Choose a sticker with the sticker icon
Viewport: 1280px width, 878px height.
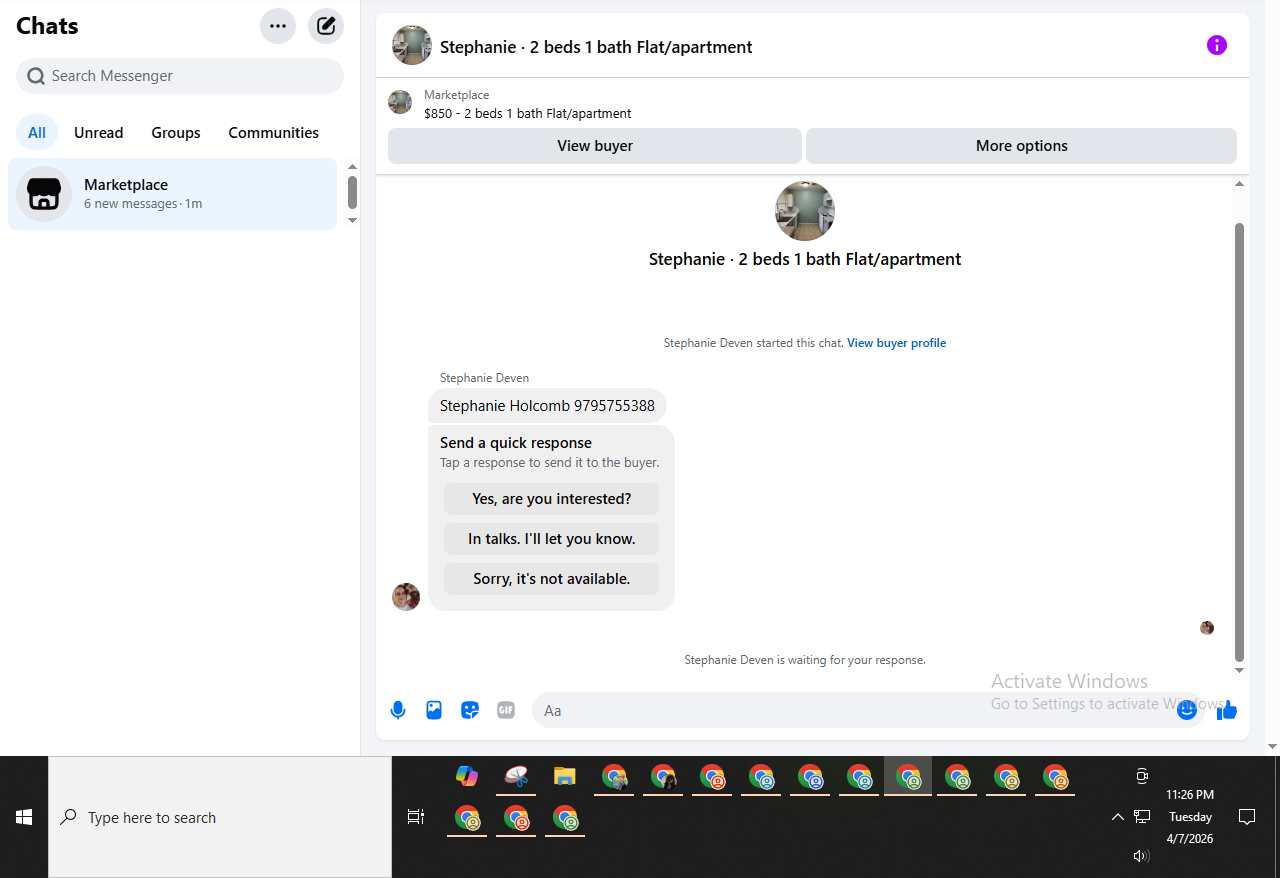pos(470,711)
